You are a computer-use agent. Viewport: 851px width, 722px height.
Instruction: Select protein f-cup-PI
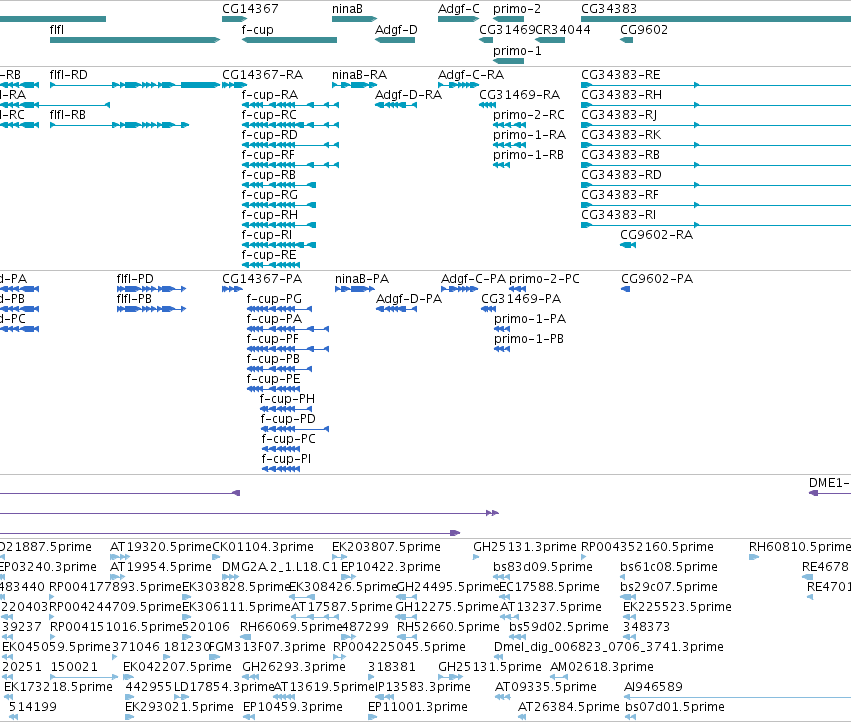coord(286,459)
